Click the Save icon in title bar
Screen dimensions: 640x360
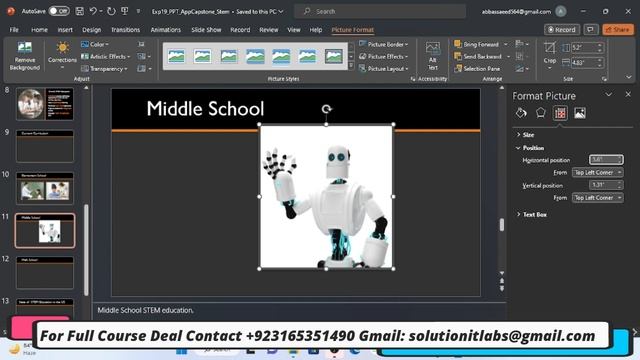pos(80,11)
